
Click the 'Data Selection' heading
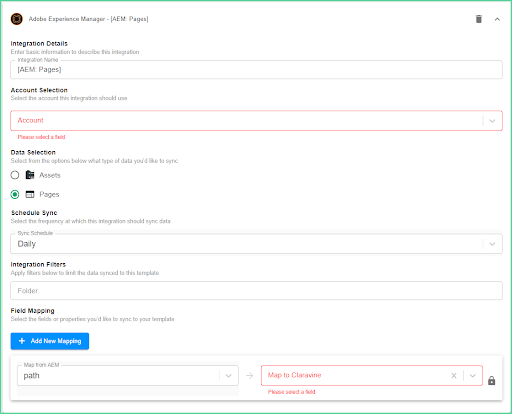click(x=33, y=152)
